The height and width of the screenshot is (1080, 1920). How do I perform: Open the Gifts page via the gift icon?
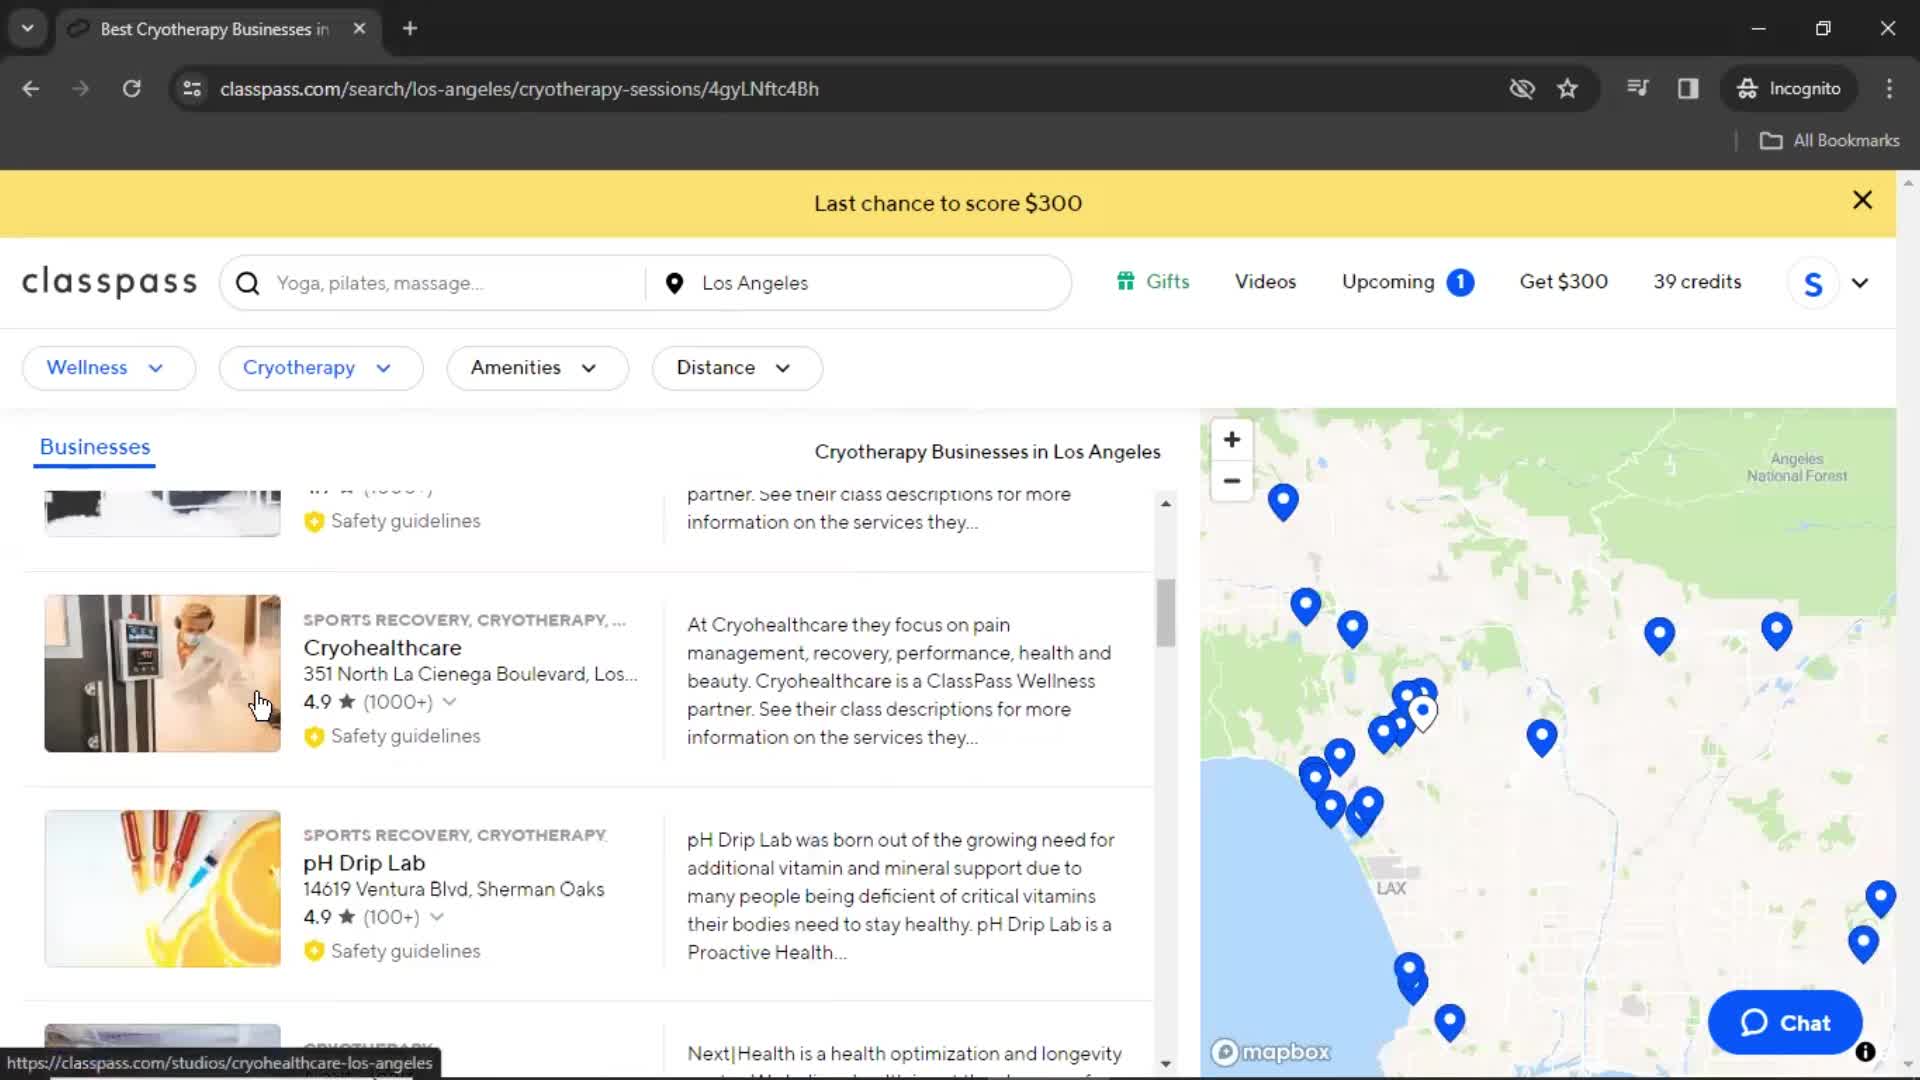click(1126, 281)
